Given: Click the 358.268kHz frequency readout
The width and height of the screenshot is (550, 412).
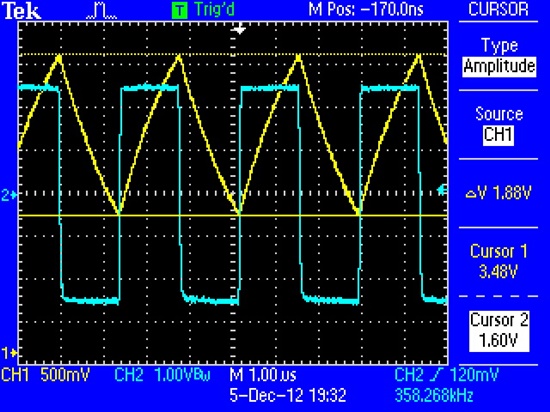Looking at the screenshot, I should click(434, 396).
